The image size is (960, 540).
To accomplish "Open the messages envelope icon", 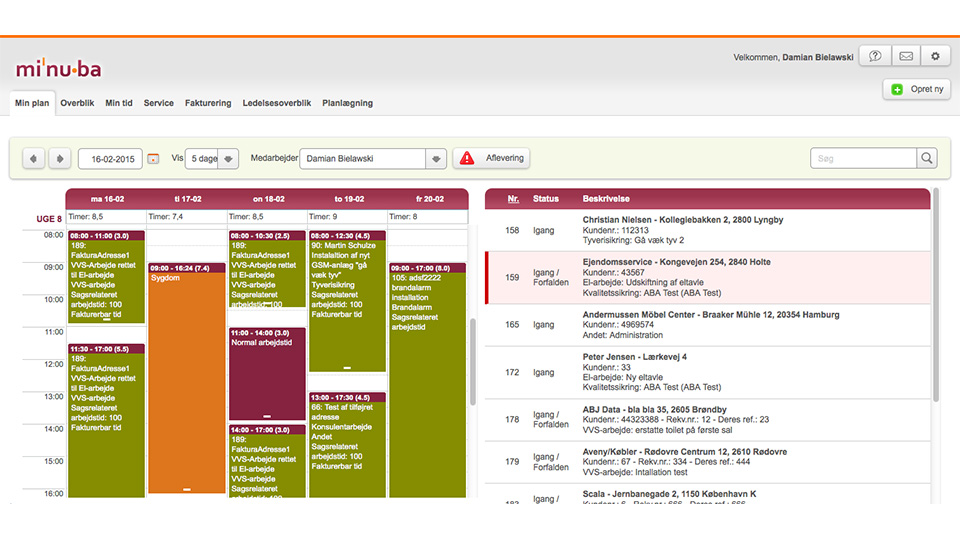I will [x=906, y=56].
